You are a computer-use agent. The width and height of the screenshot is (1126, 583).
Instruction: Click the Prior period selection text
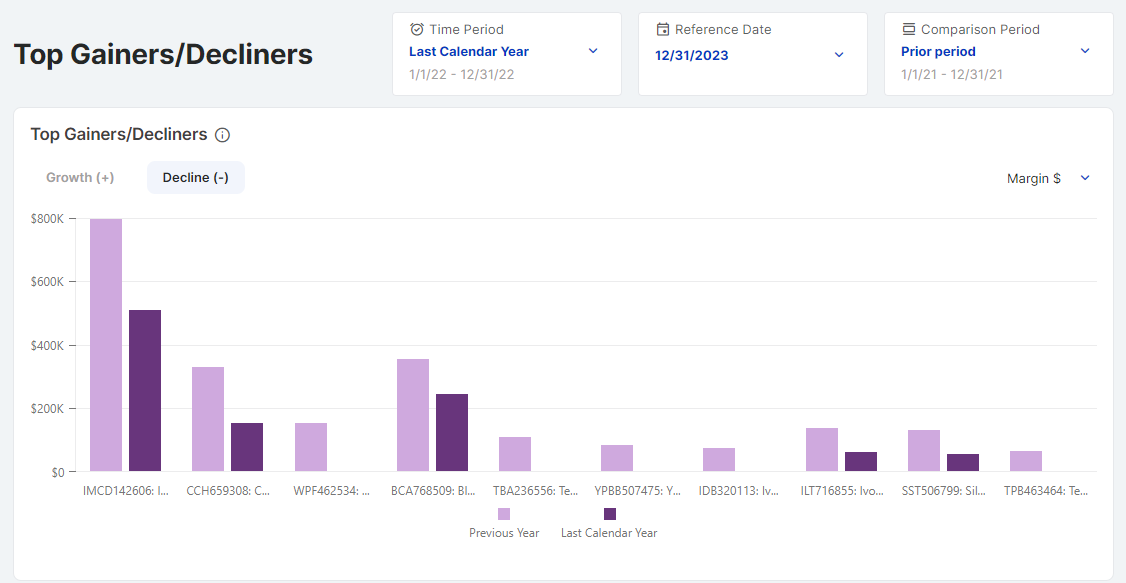pyautogui.click(x=938, y=52)
